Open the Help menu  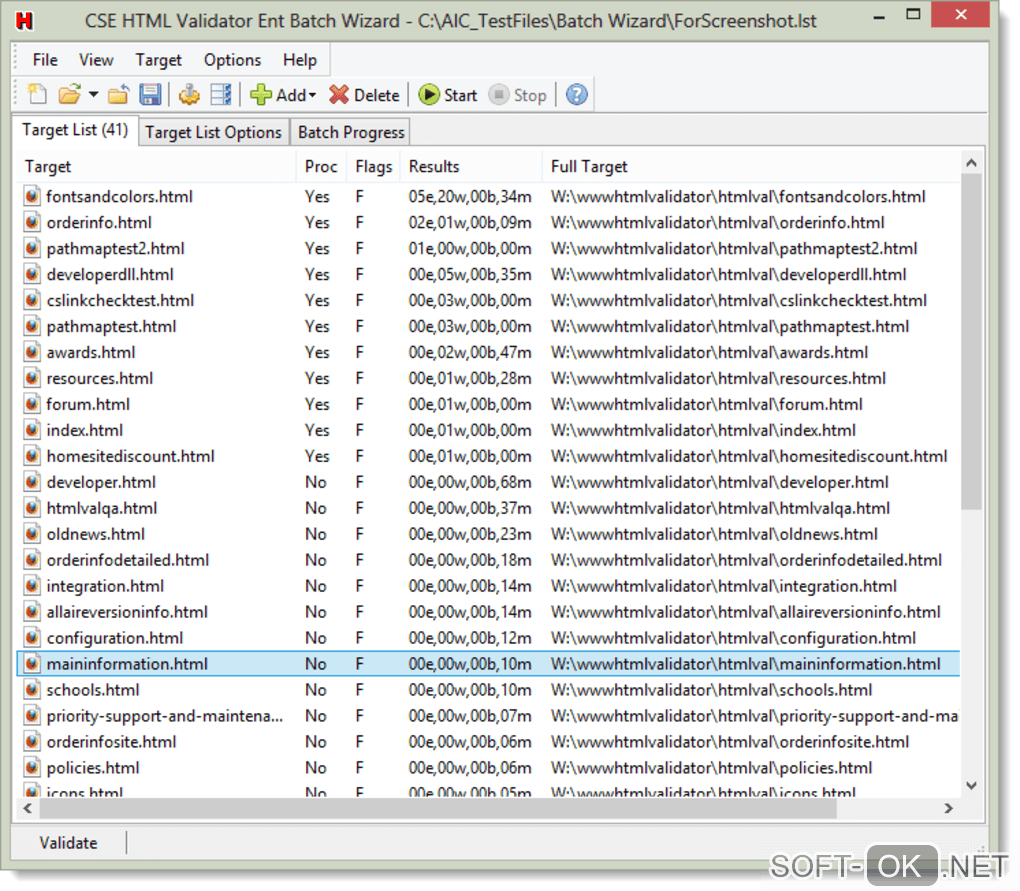(299, 60)
